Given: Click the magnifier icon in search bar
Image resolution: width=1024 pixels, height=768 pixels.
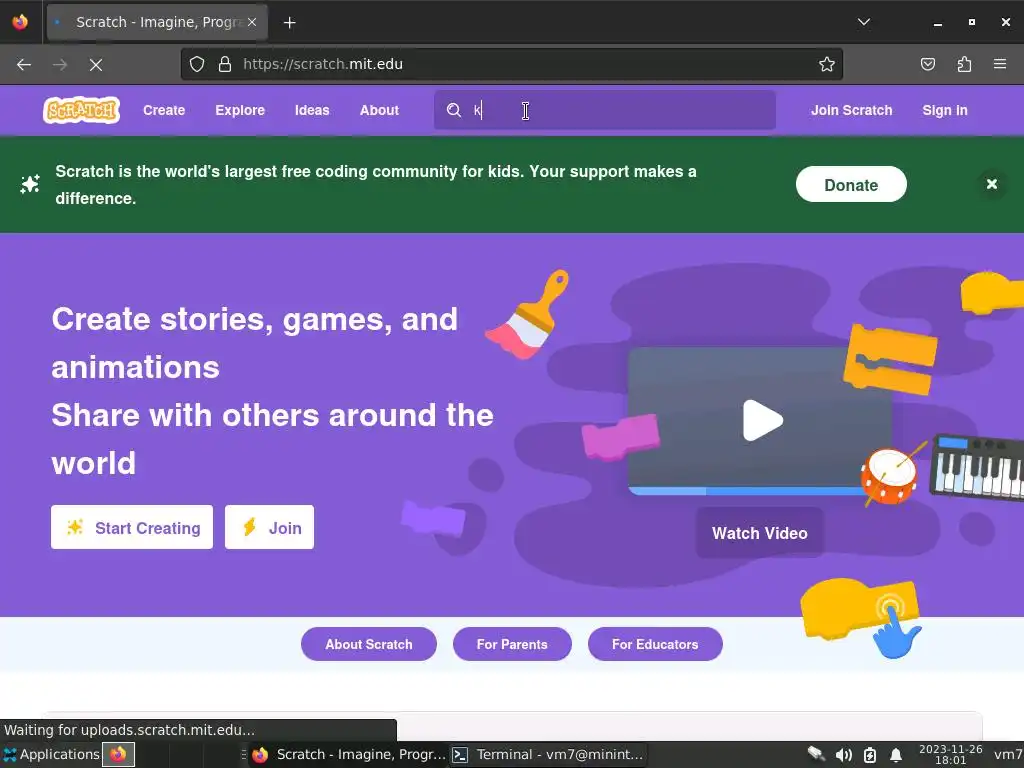Looking at the screenshot, I should pos(454,110).
